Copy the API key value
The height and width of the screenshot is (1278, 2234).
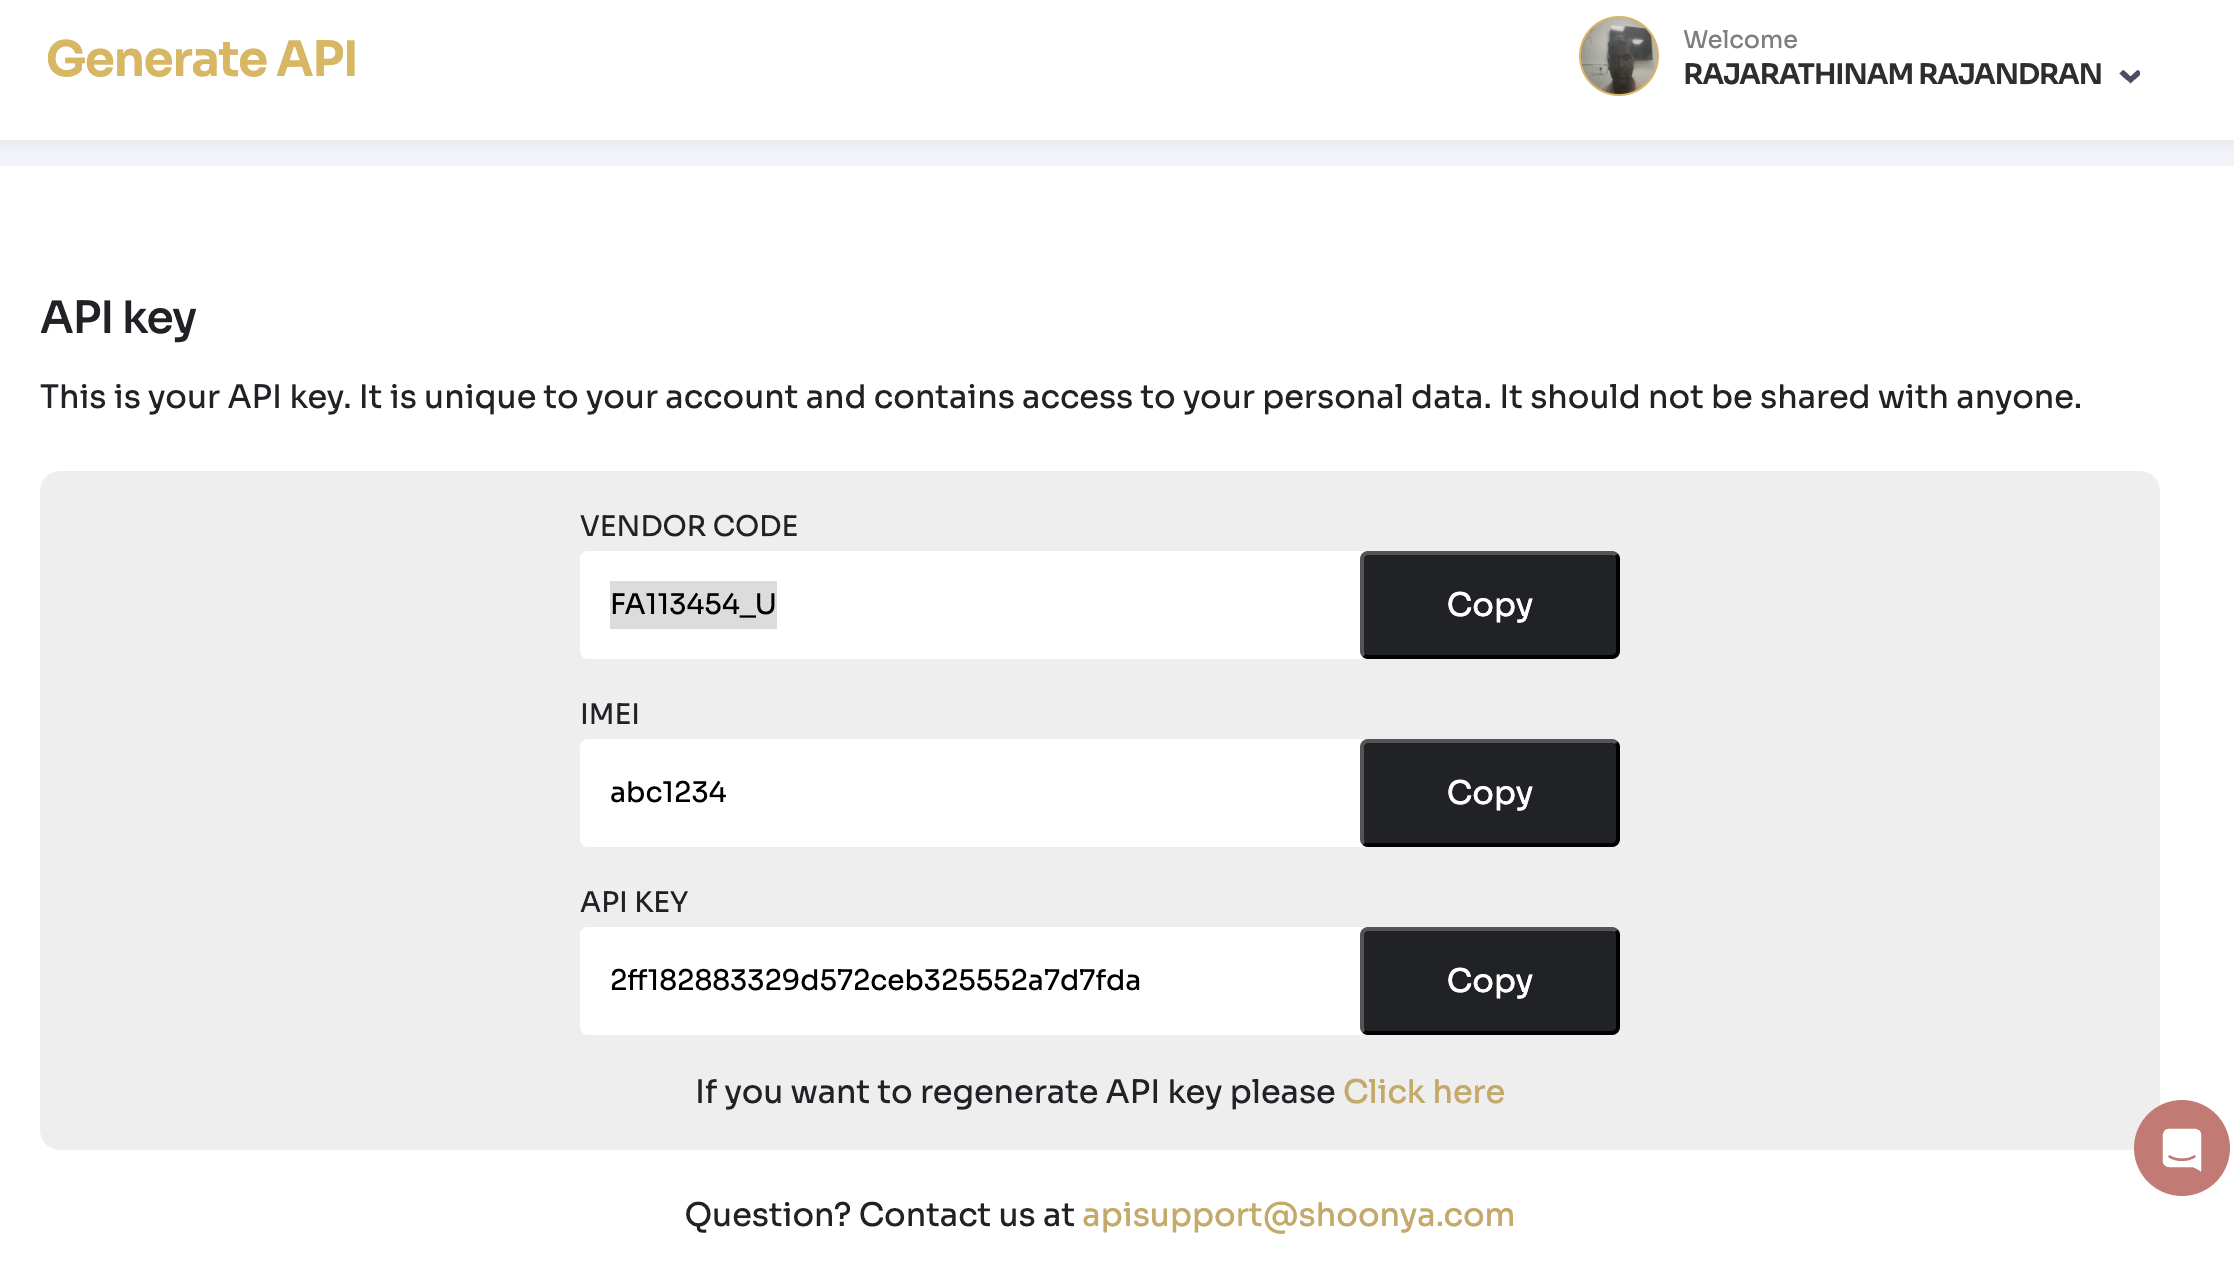(x=1490, y=981)
